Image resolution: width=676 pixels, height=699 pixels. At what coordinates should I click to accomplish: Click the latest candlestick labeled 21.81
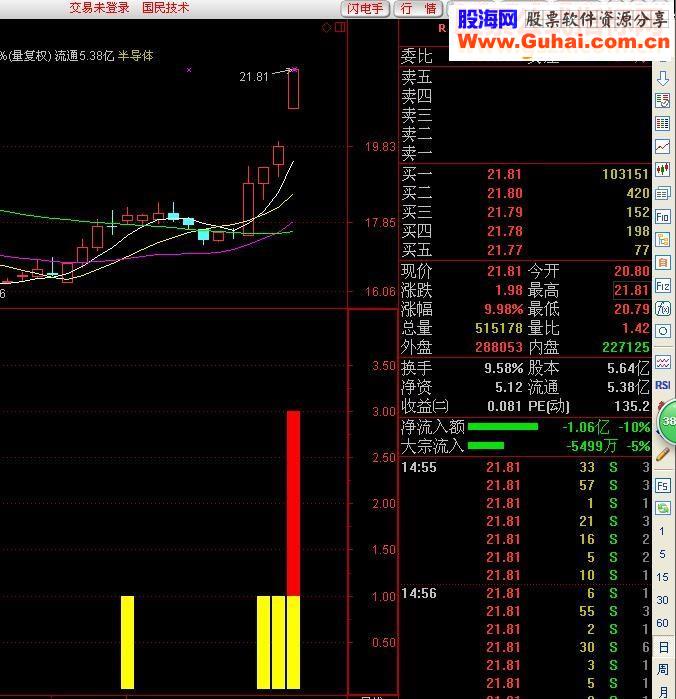293,88
